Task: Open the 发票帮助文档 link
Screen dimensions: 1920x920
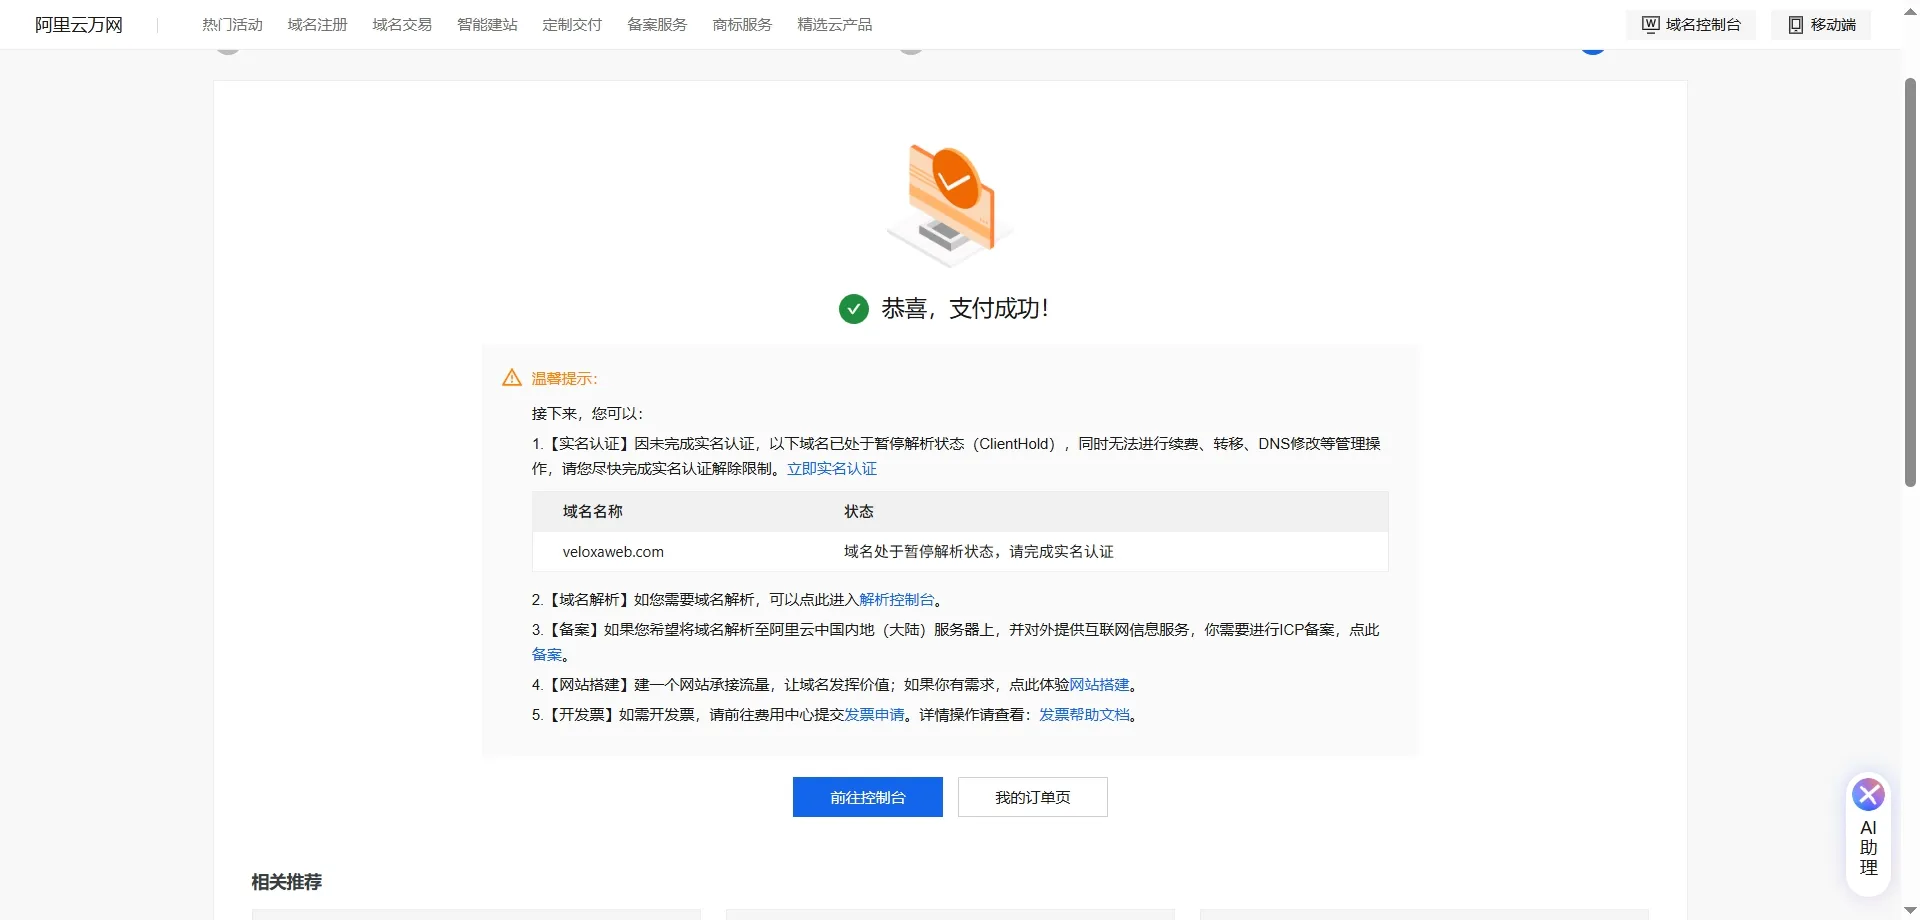Action: coord(1085,714)
